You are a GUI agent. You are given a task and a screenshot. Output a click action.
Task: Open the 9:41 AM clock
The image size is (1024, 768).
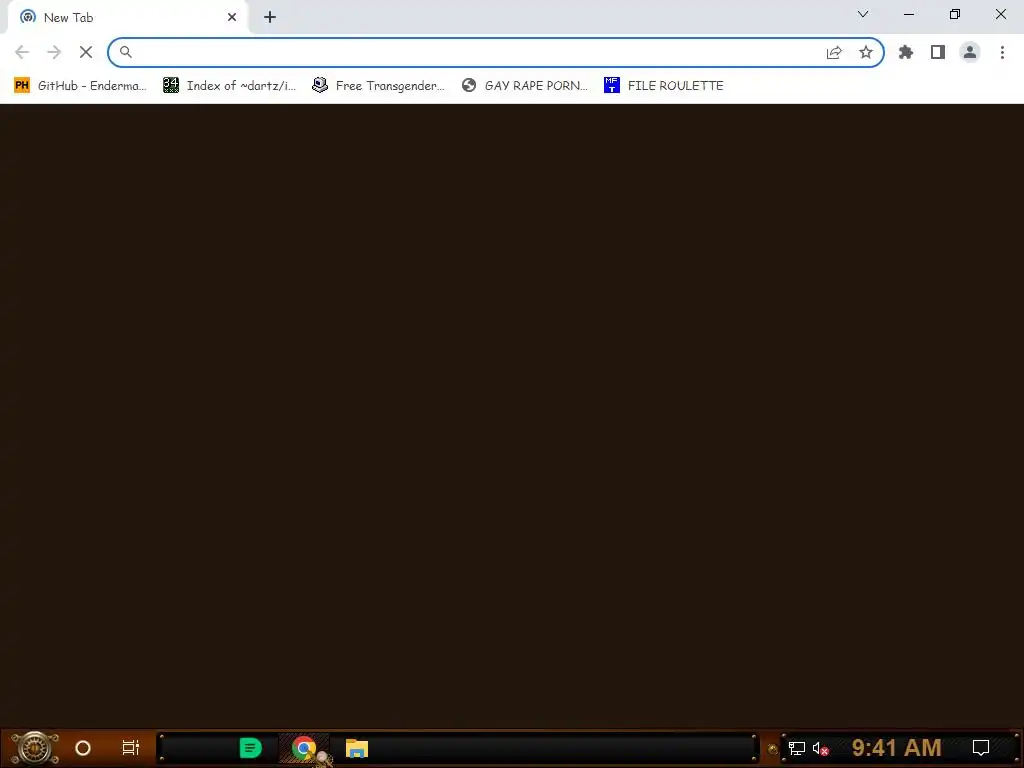tap(897, 748)
